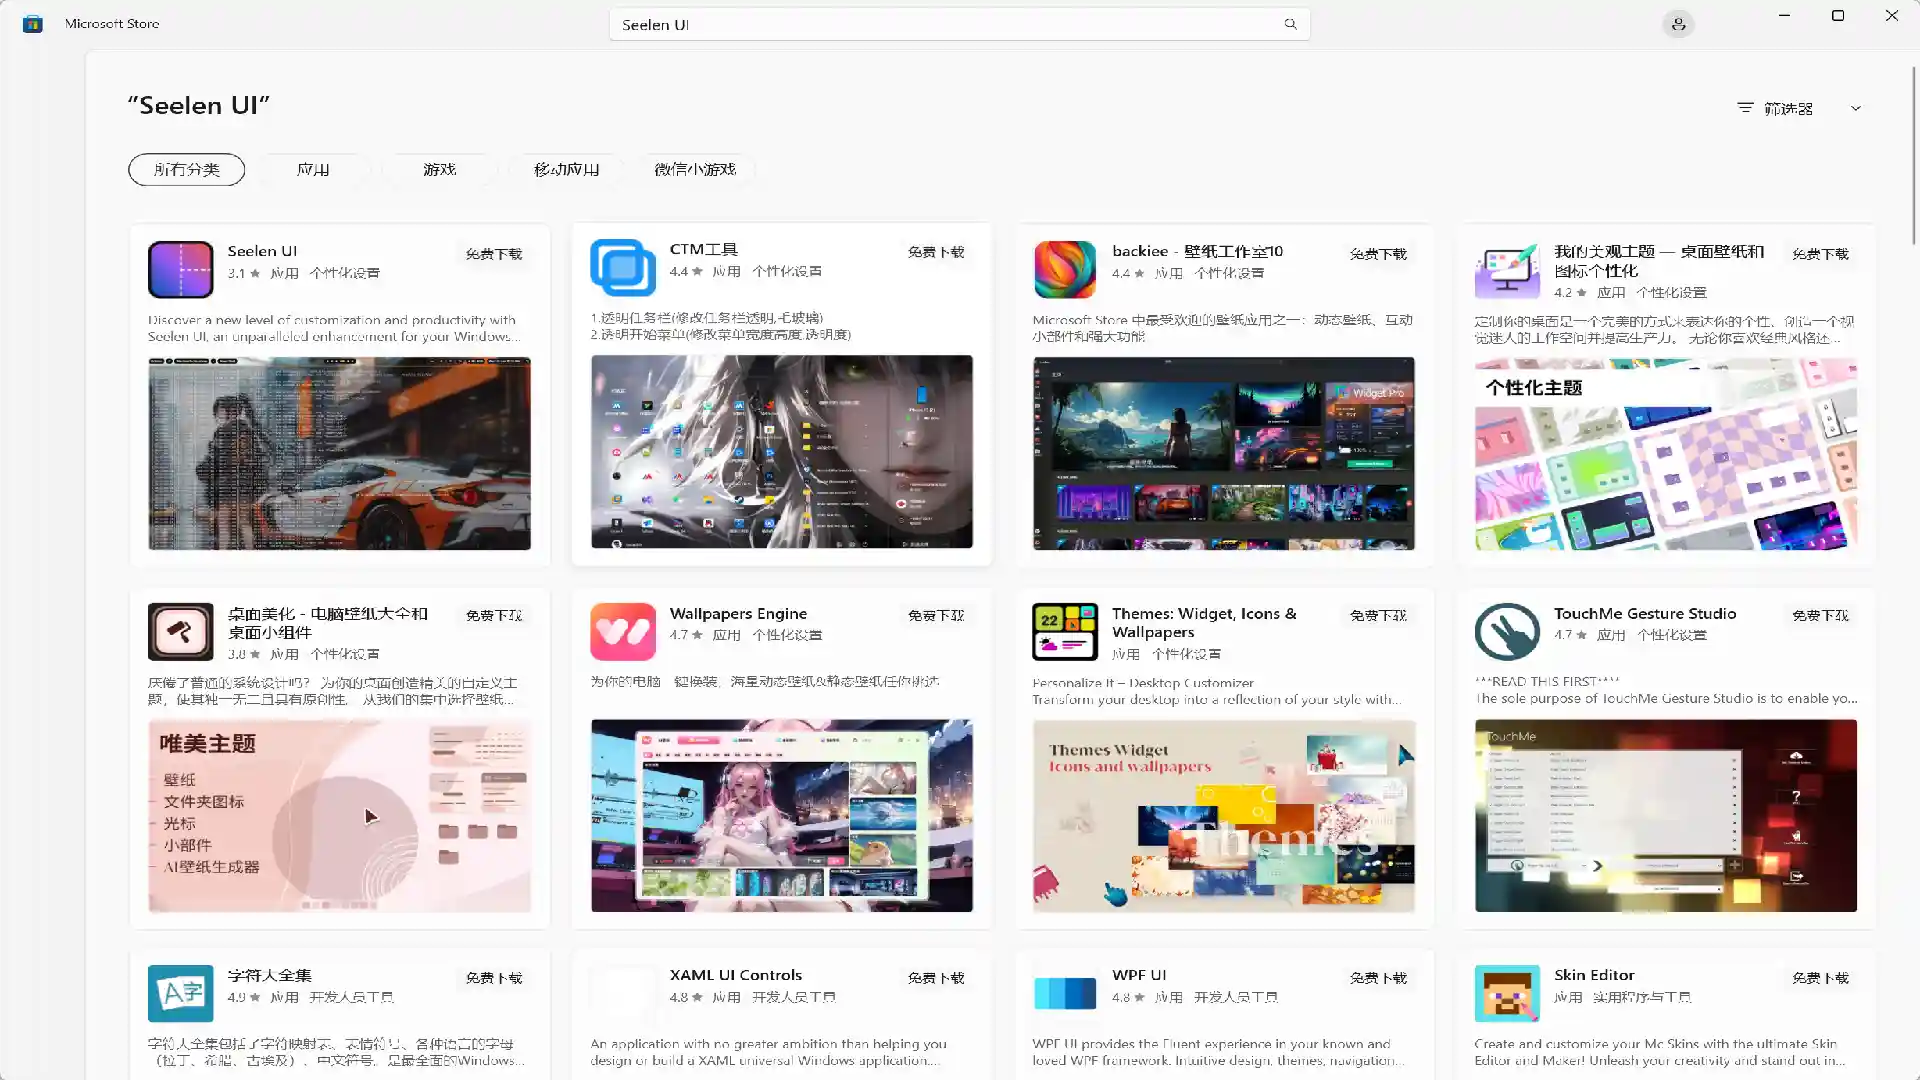Screen dimensions: 1920x1080
Task: Toggle the 微信小游戏 filter chip
Action: pyautogui.click(x=696, y=169)
